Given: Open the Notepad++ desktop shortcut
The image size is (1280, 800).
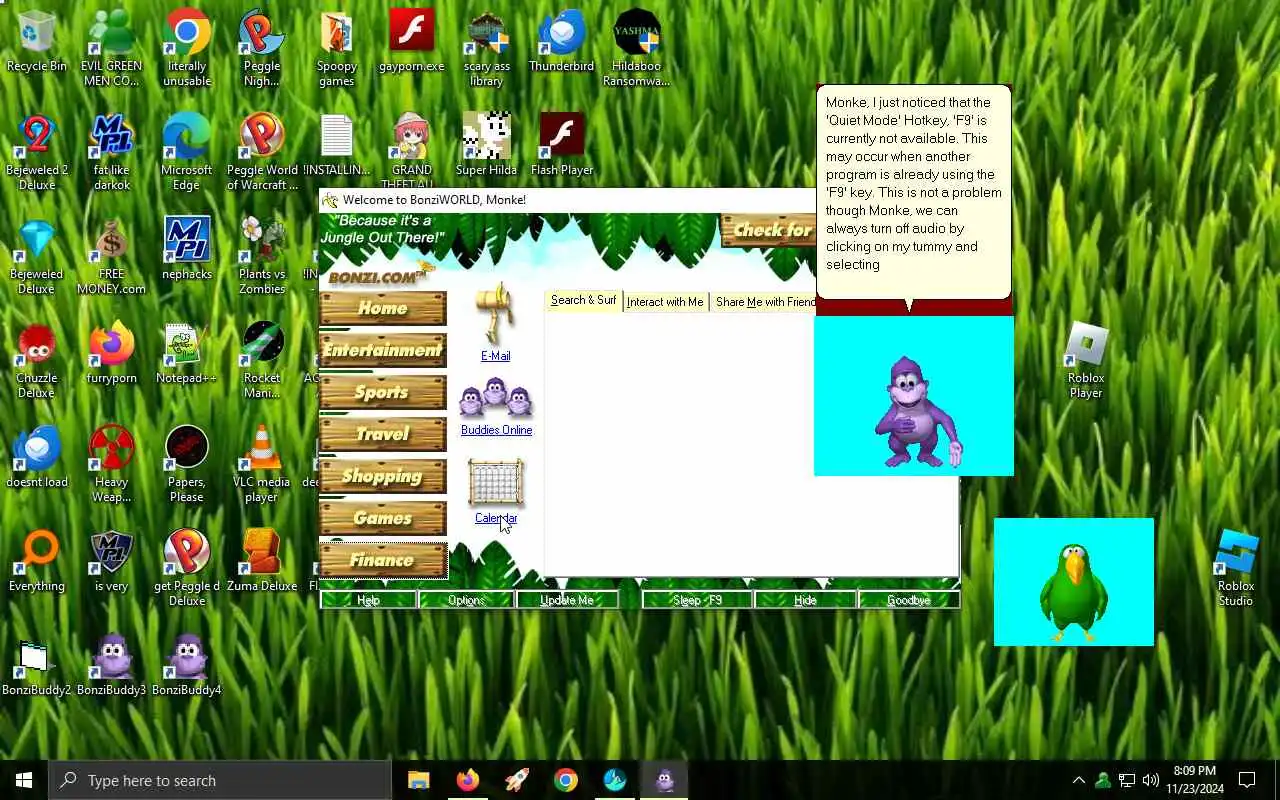Looking at the screenshot, I should (187, 353).
